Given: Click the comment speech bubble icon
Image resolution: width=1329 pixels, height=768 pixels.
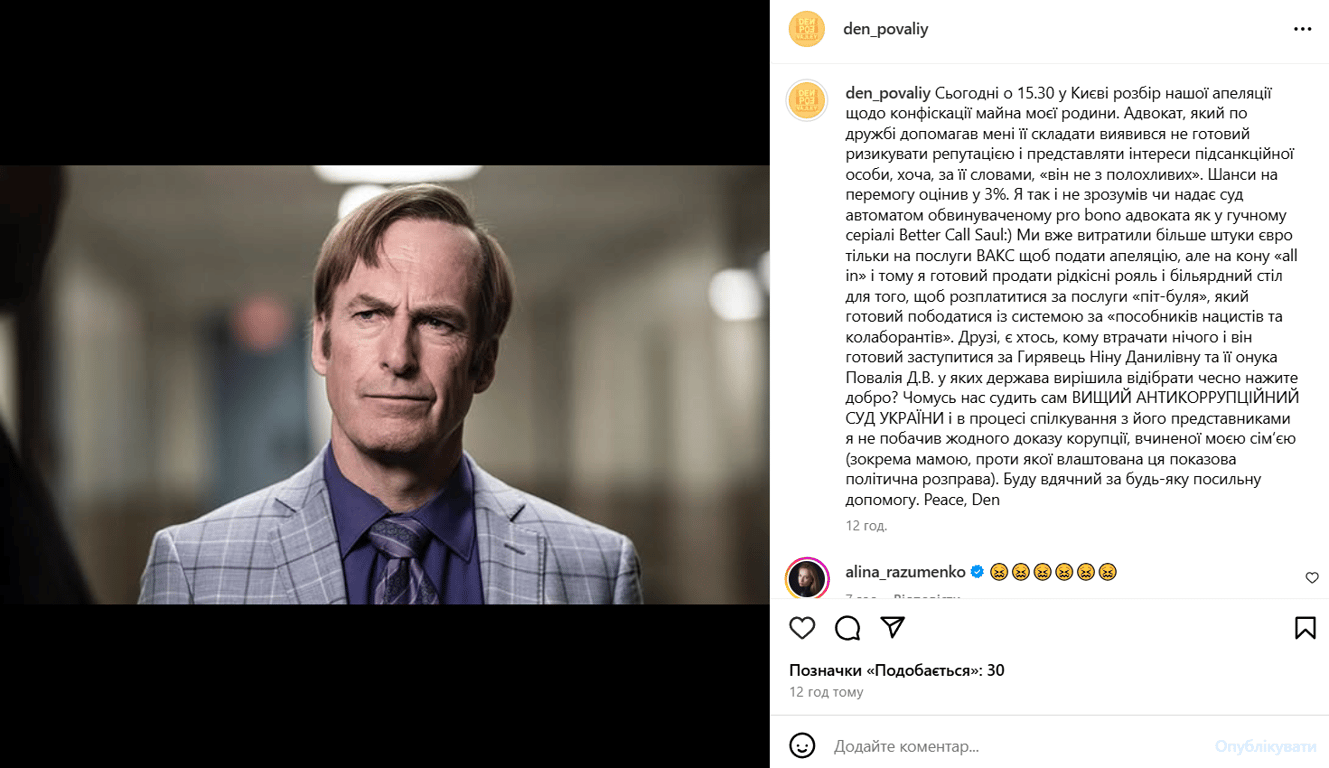Looking at the screenshot, I should point(848,627).
